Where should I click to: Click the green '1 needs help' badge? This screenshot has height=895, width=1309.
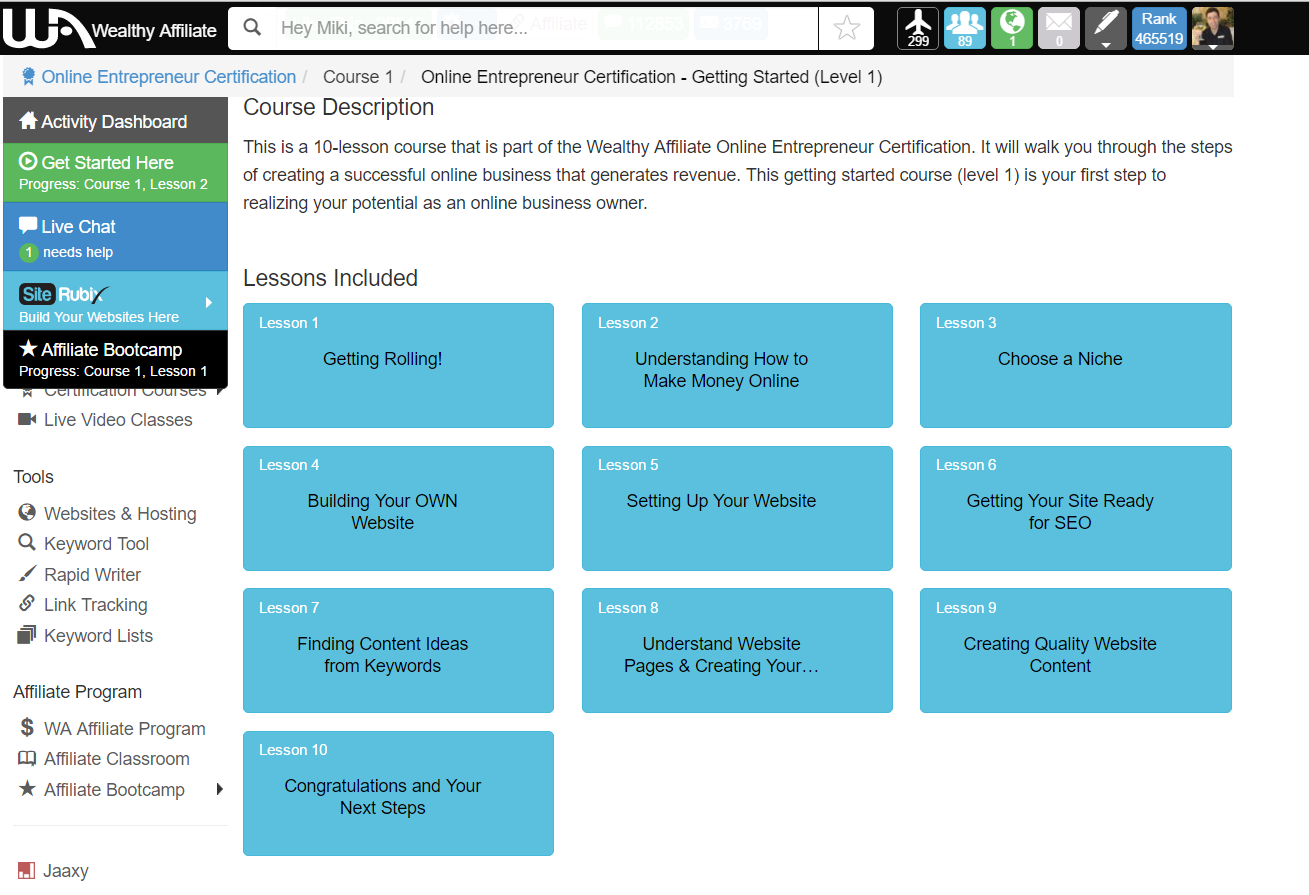click(x=28, y=252)
